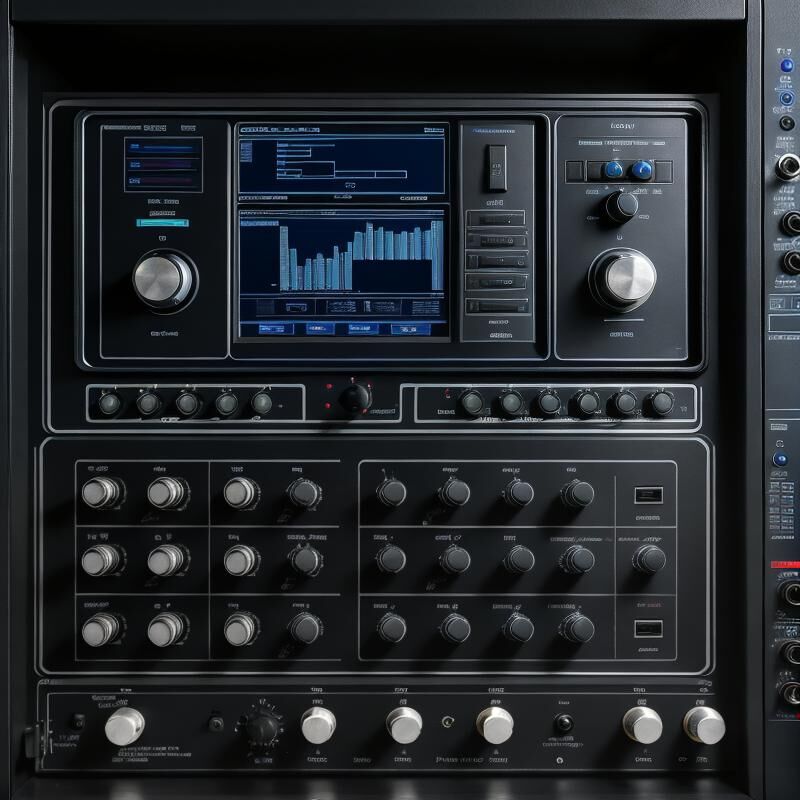This screenshot has height=800, width=800.
Task: Tap second blue button at bottom of screen
Action: tap(320, 329)
